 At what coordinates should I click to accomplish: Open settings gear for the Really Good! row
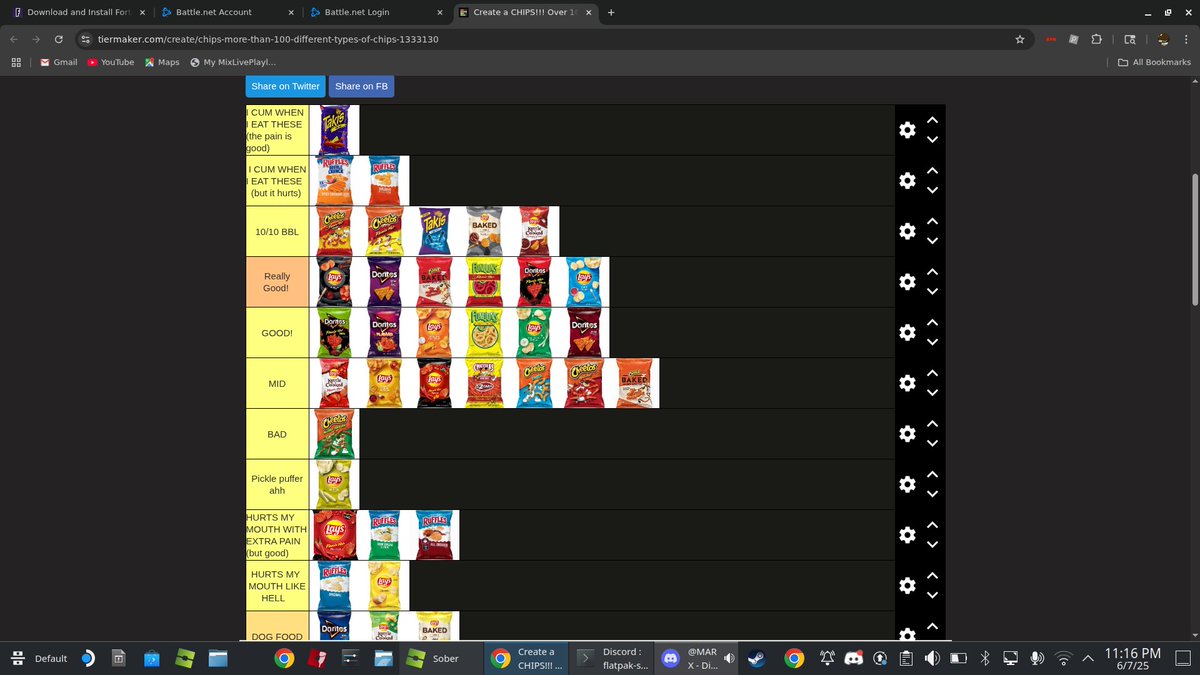click(x=907, y=282)
